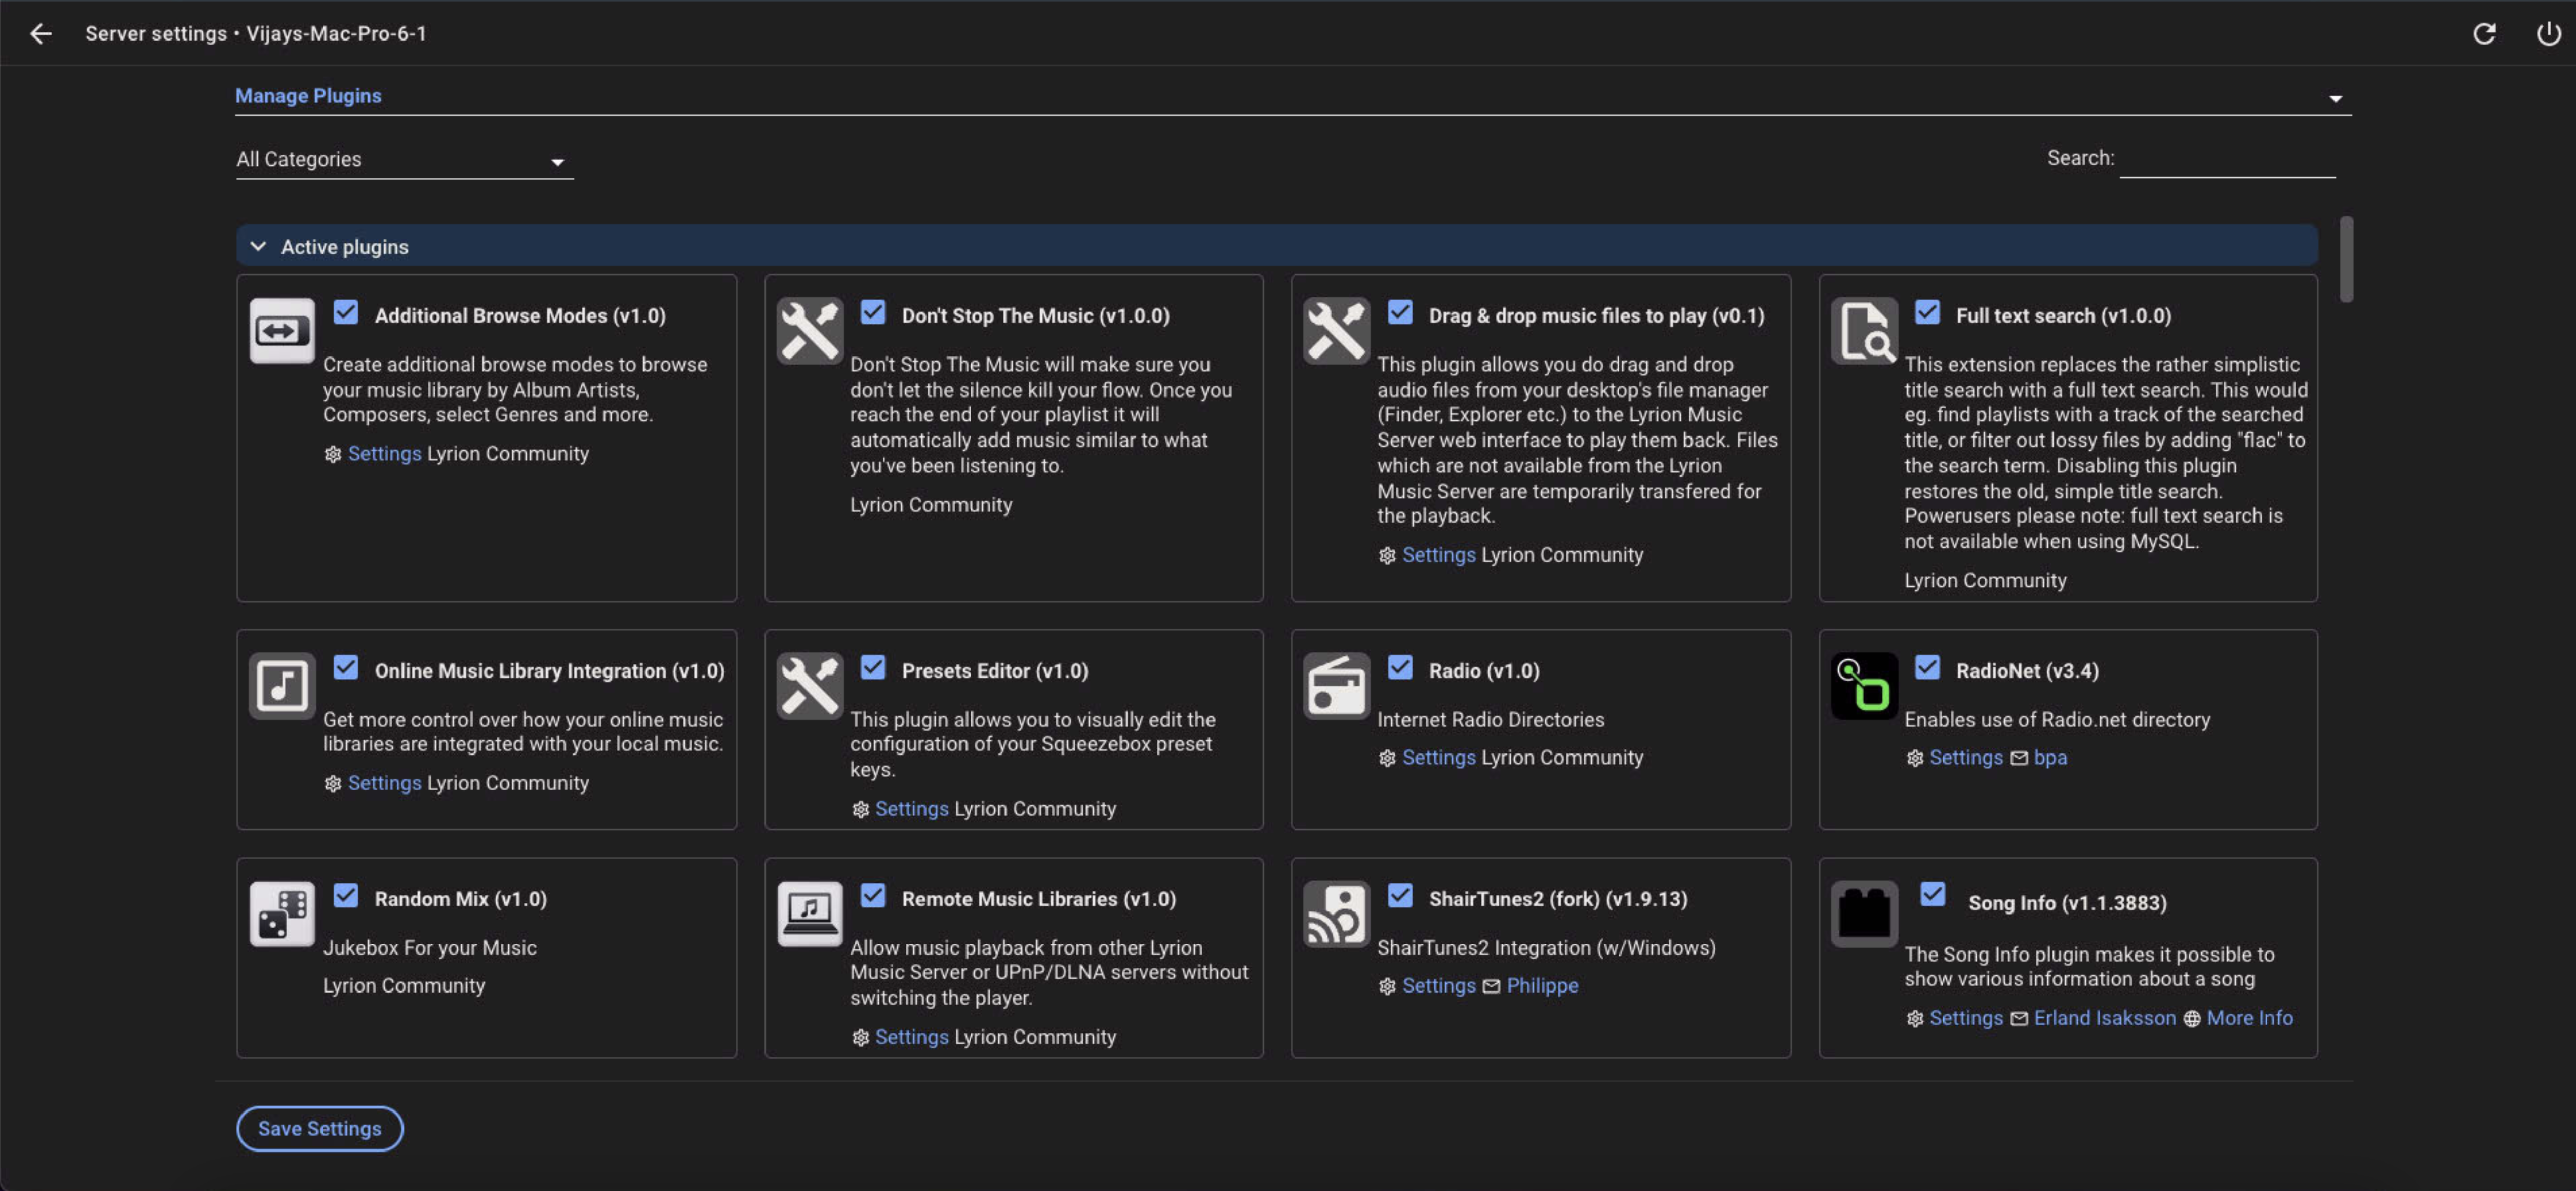Open Song Info Settings link
Image resolution: width=2576 pixels, height=1191 pixels.
pos(1966,1018)
